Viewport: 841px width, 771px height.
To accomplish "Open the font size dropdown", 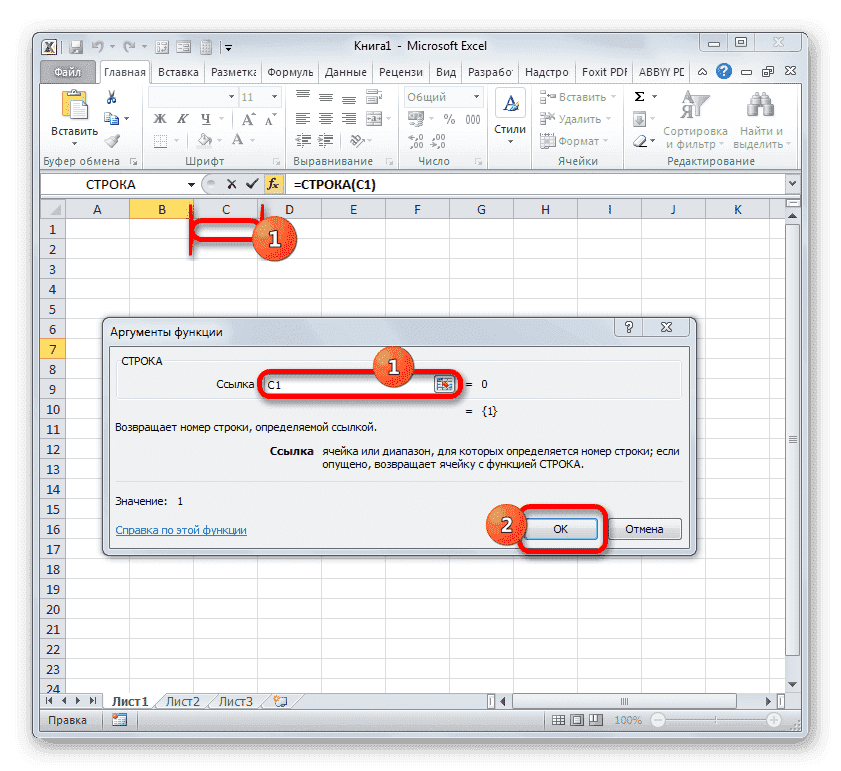I will pos(272,96).
